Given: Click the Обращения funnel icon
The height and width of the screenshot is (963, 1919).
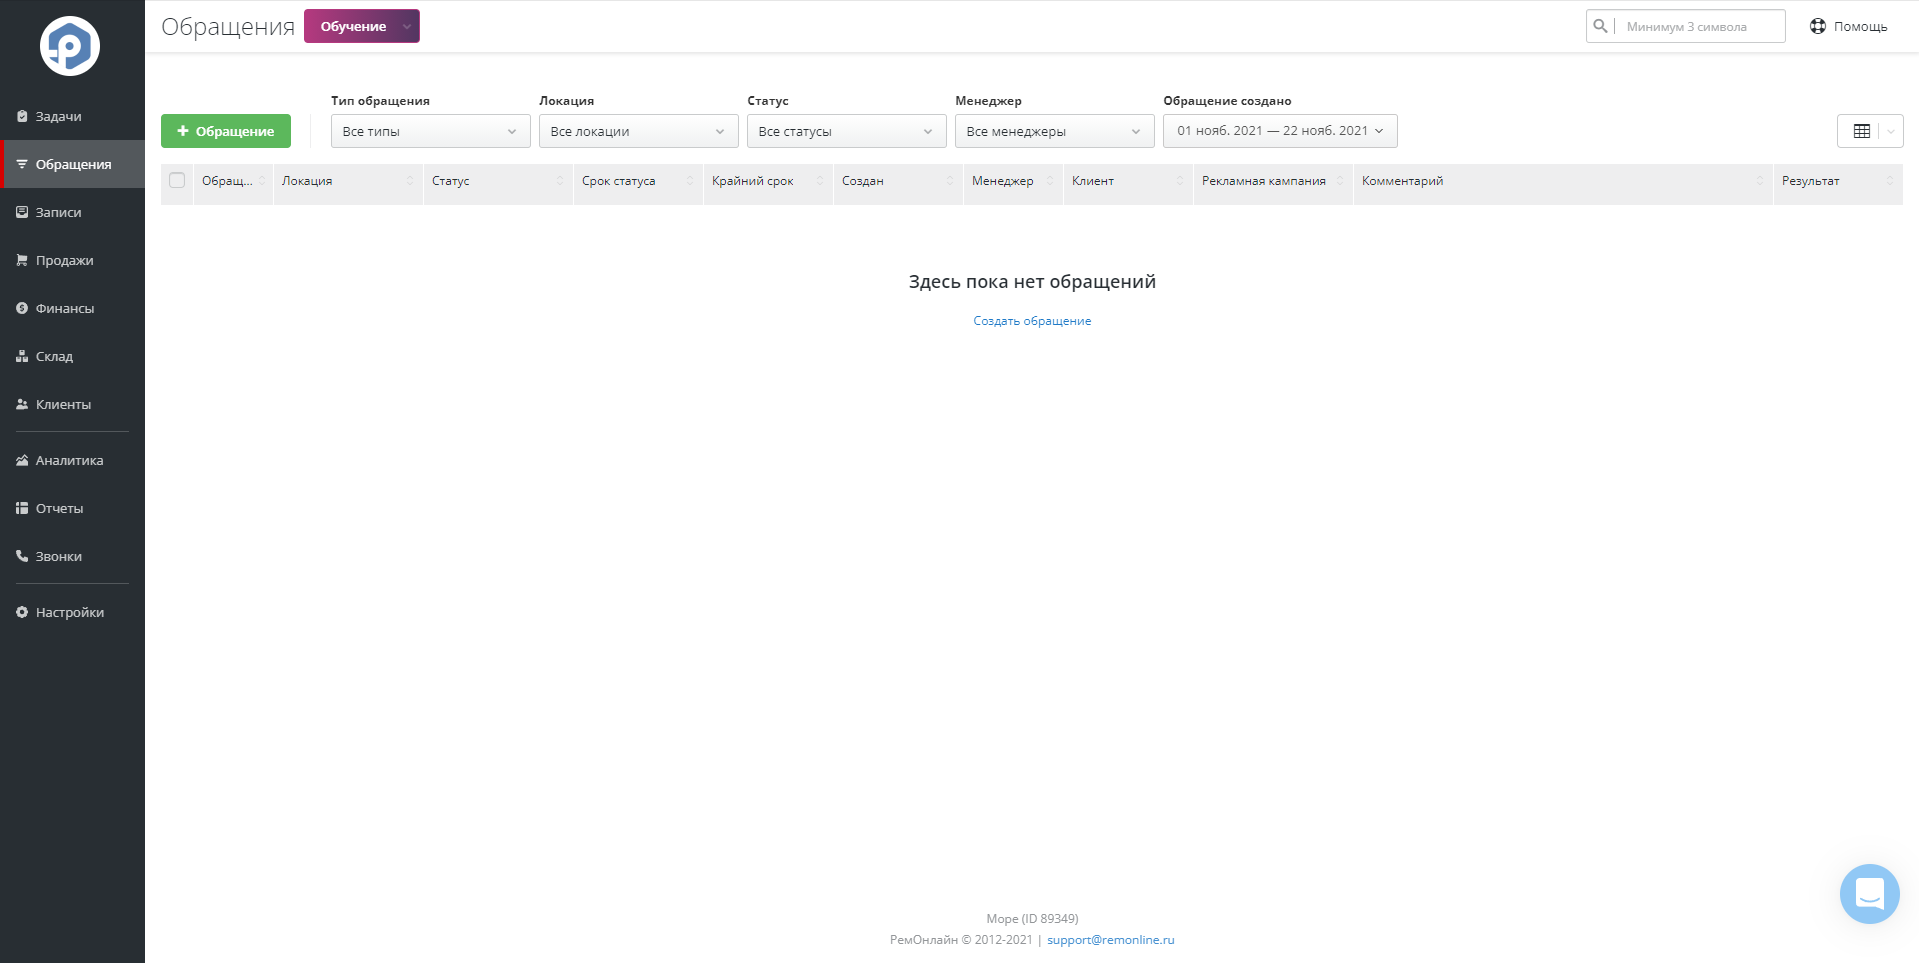Looking at the screenshot, I should tap(22, 164).
